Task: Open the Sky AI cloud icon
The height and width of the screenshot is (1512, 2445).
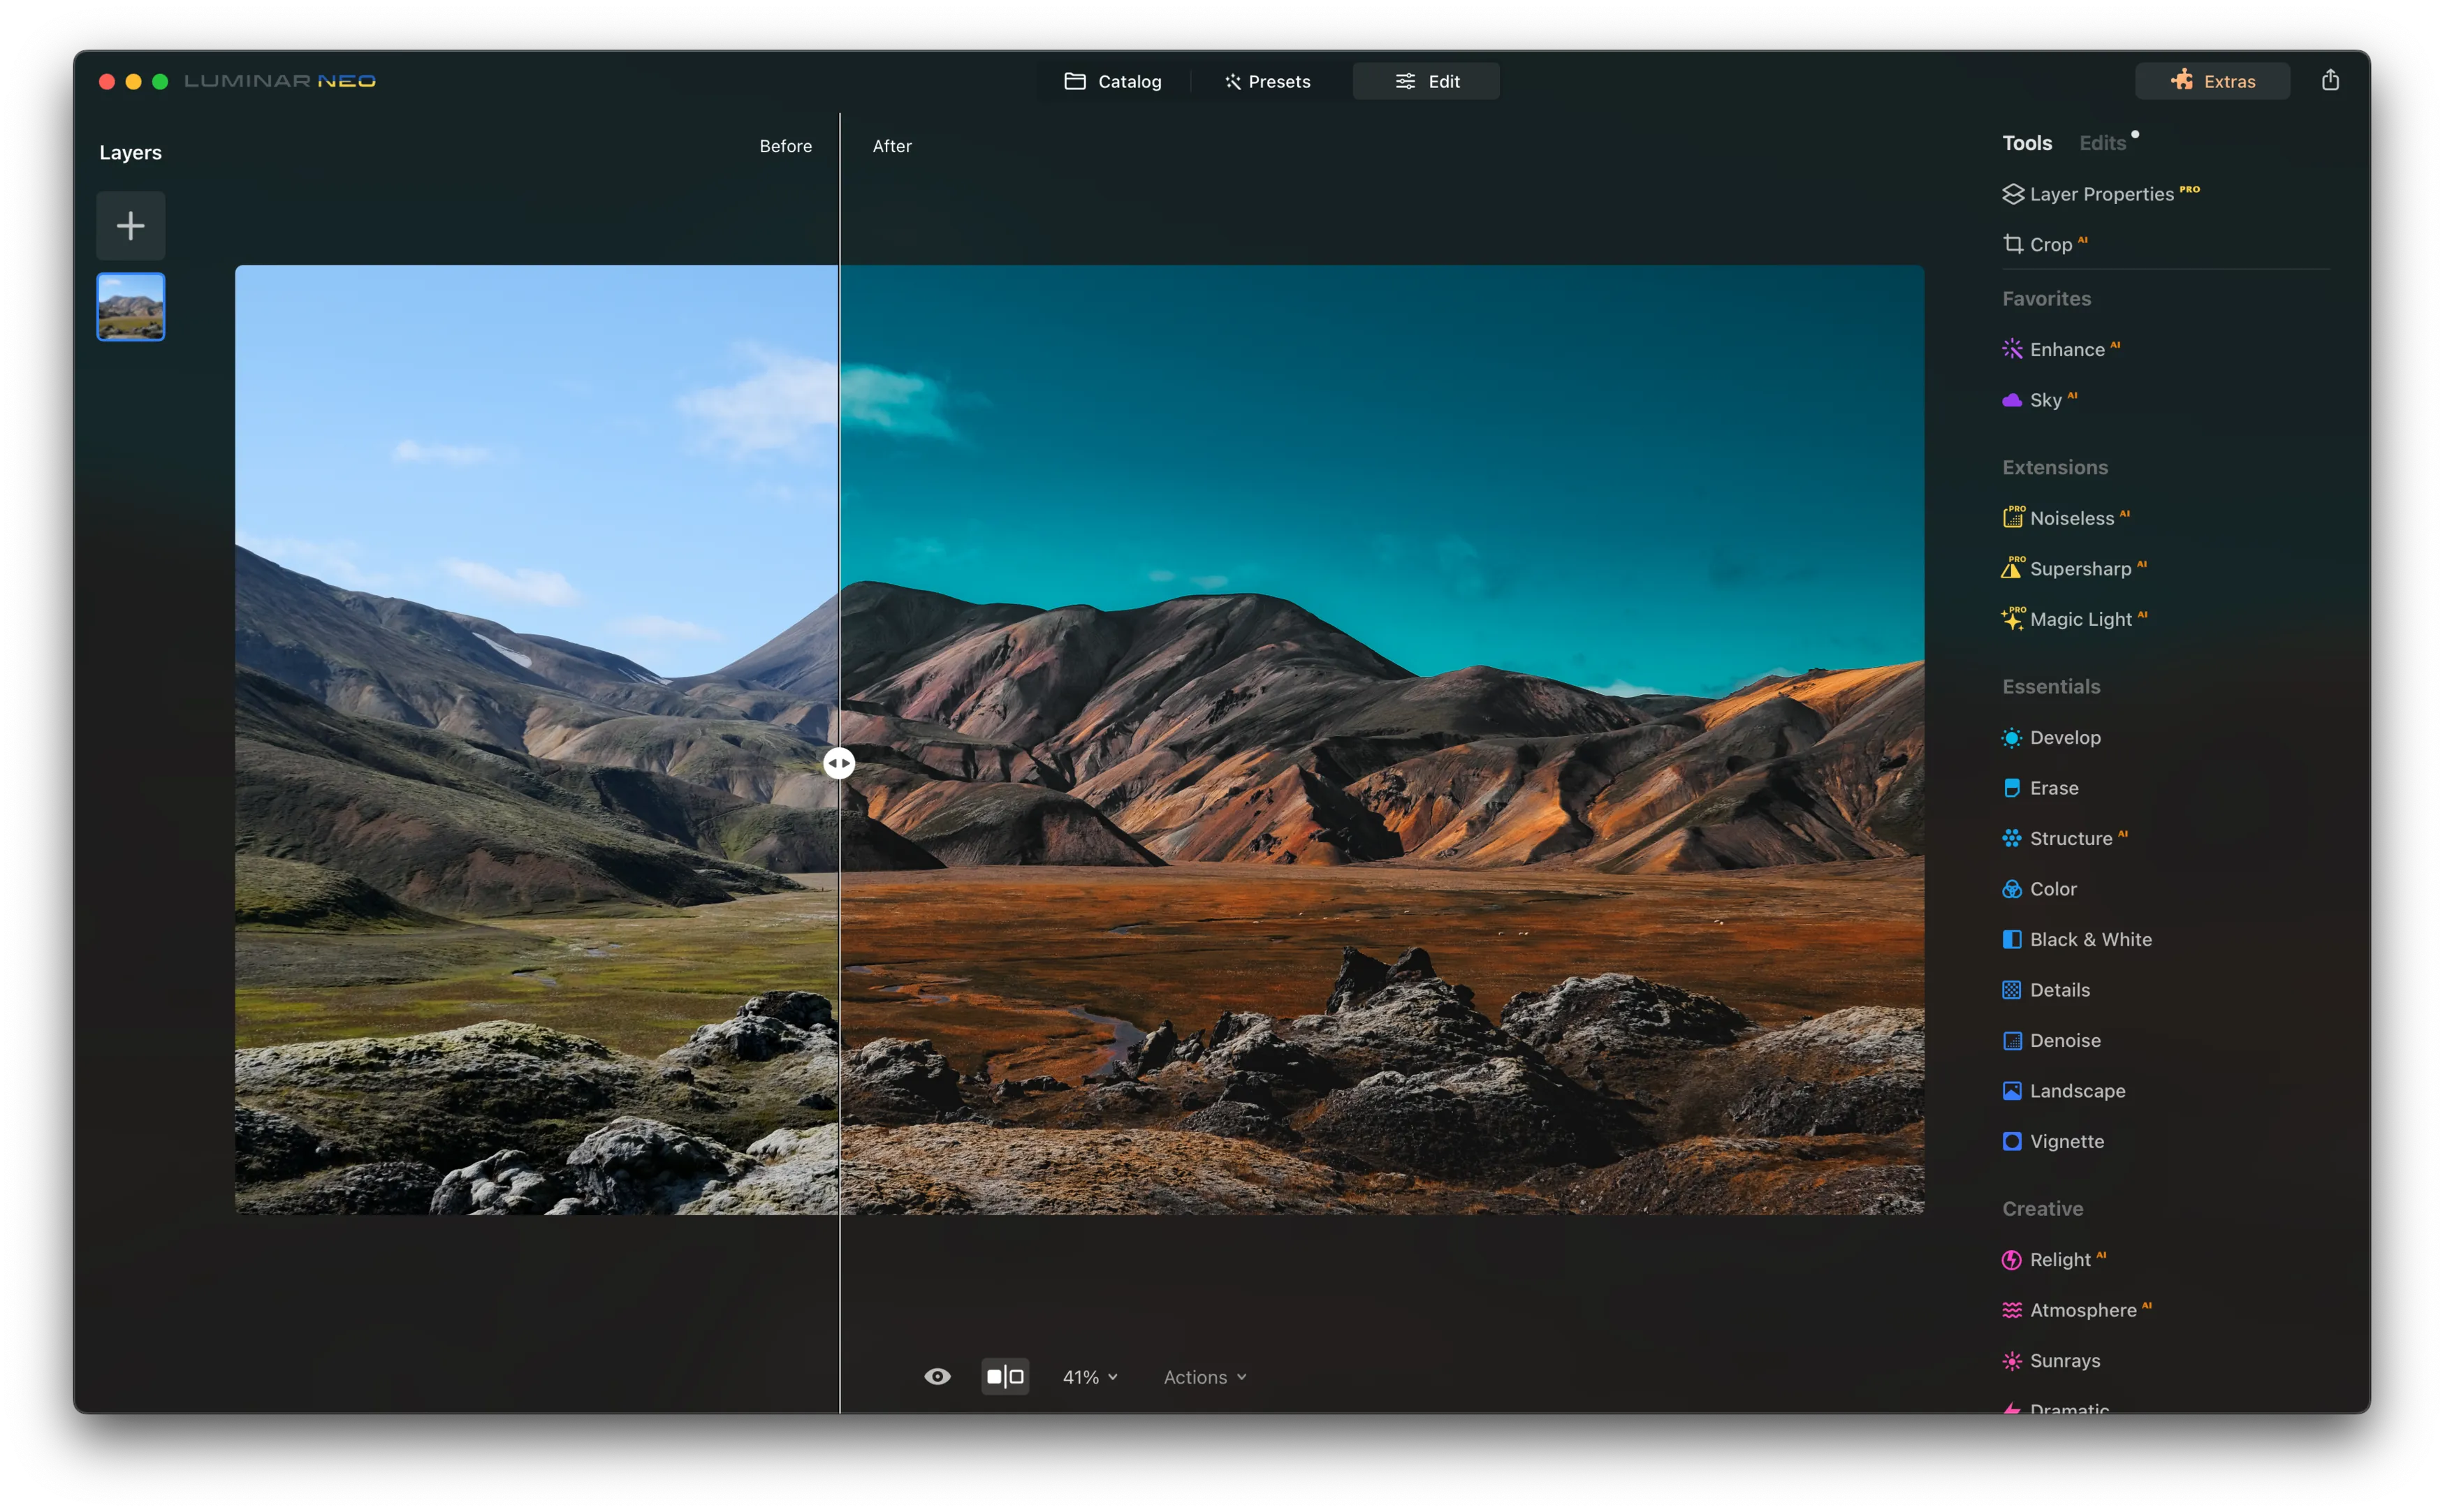Action: [2012, 400]
